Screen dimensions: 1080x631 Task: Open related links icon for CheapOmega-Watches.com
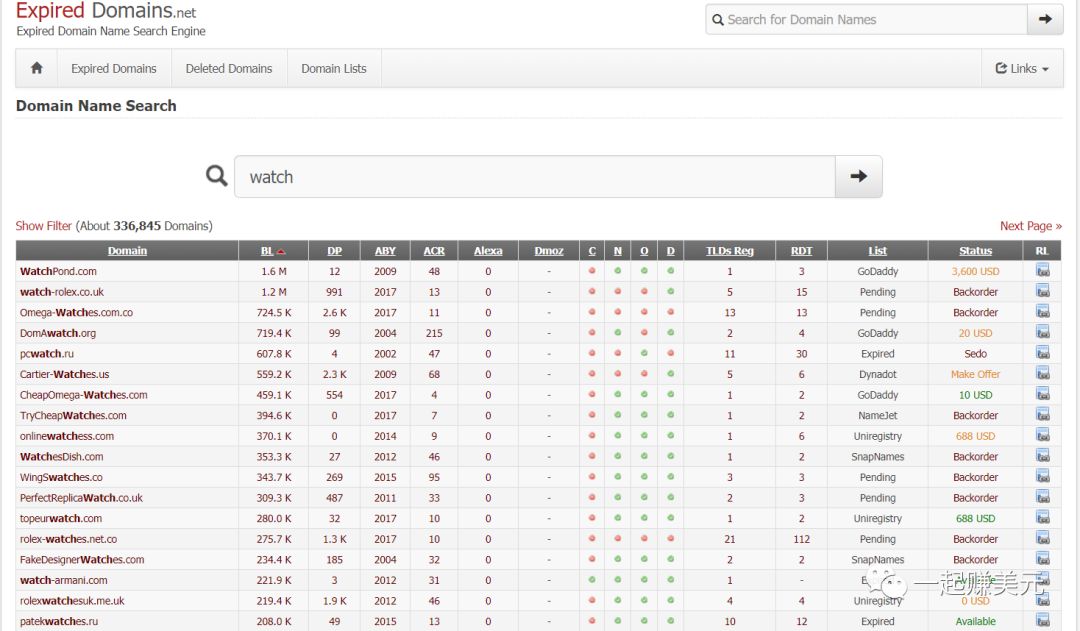point(1043,395)
